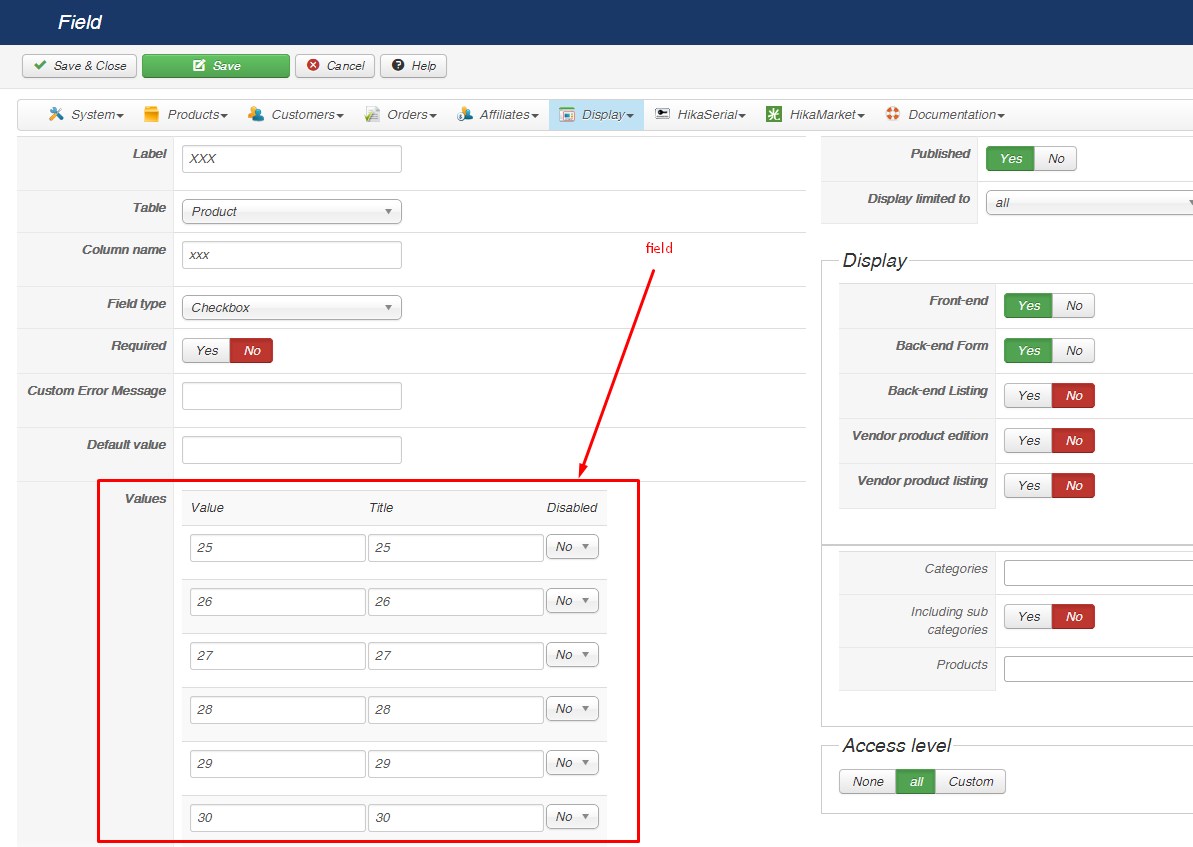Open the System menu
This screenshot has width=1193, height=847.
click(86, 114)
